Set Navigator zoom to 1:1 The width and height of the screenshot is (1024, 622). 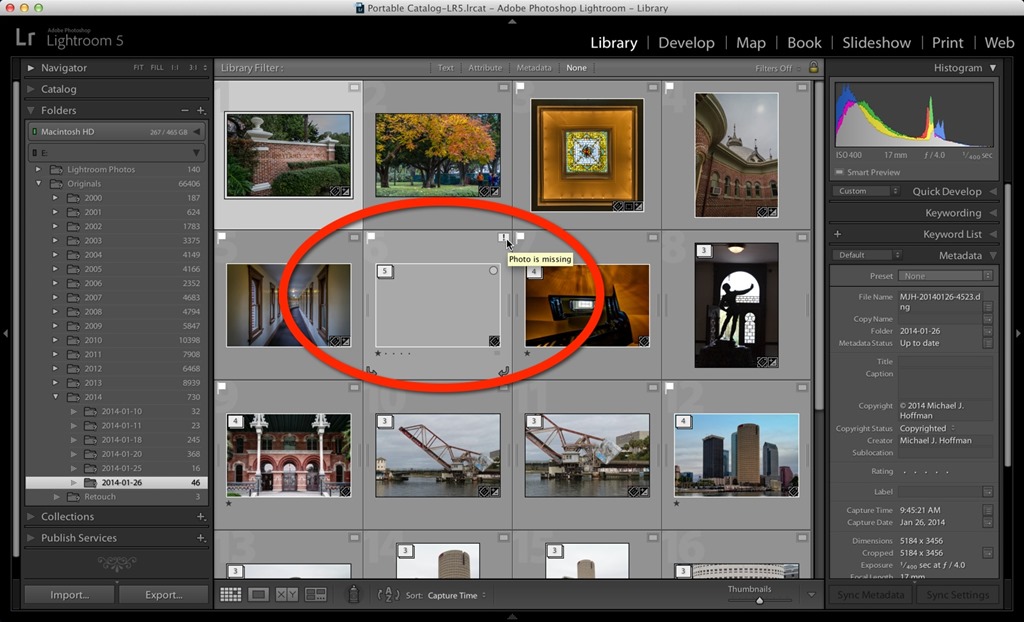coord(175,68)
